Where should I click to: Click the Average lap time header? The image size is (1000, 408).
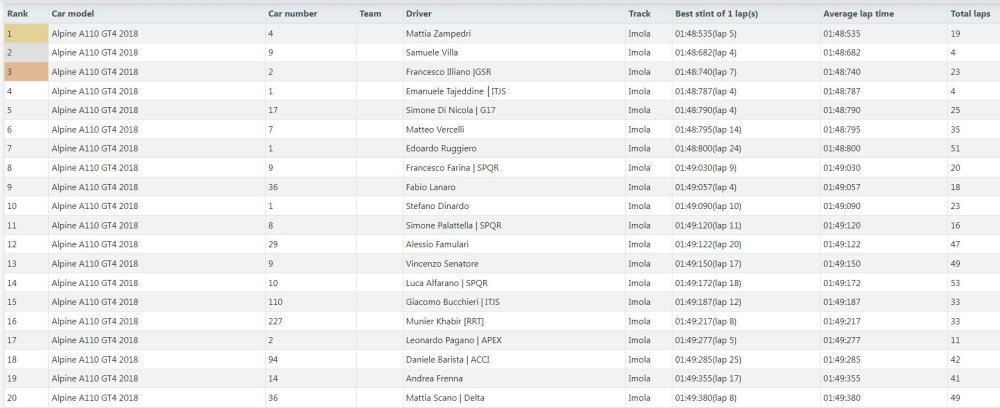pyautogui.click(x=883, y=13)
